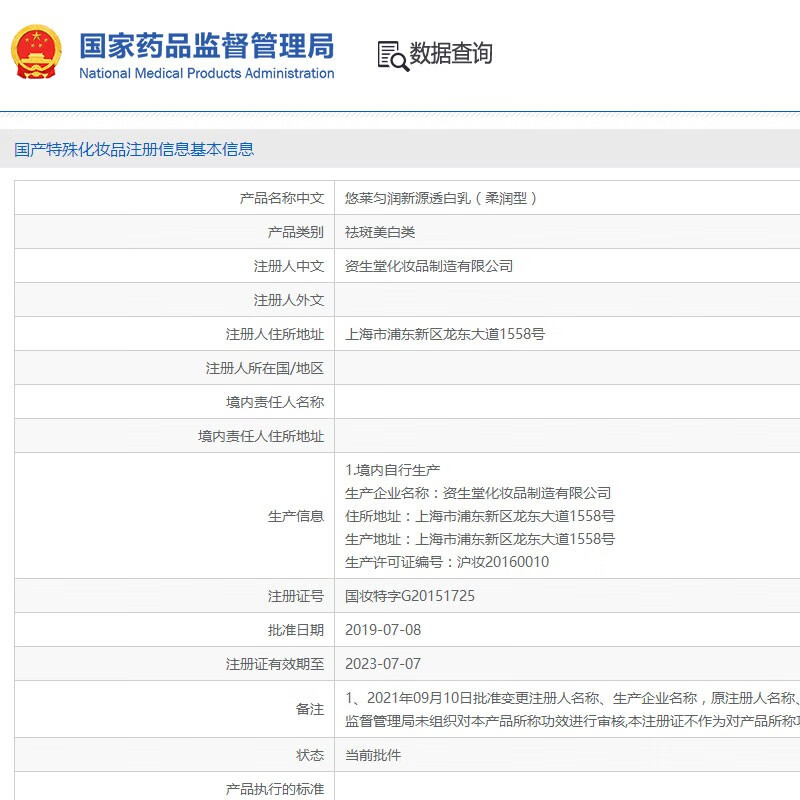Click the 产品类别 label
The width and height of the screenshot is (800, 800).
296,232
